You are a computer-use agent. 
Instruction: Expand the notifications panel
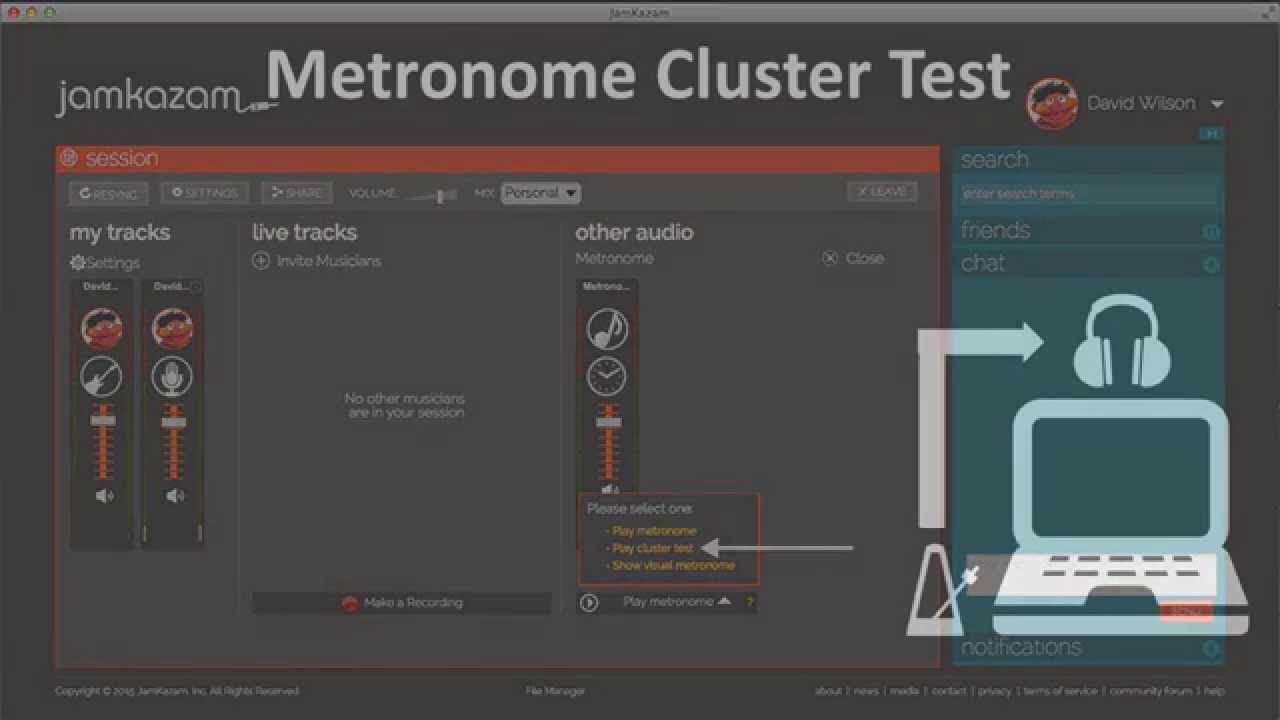click(x=1088, y=648)
